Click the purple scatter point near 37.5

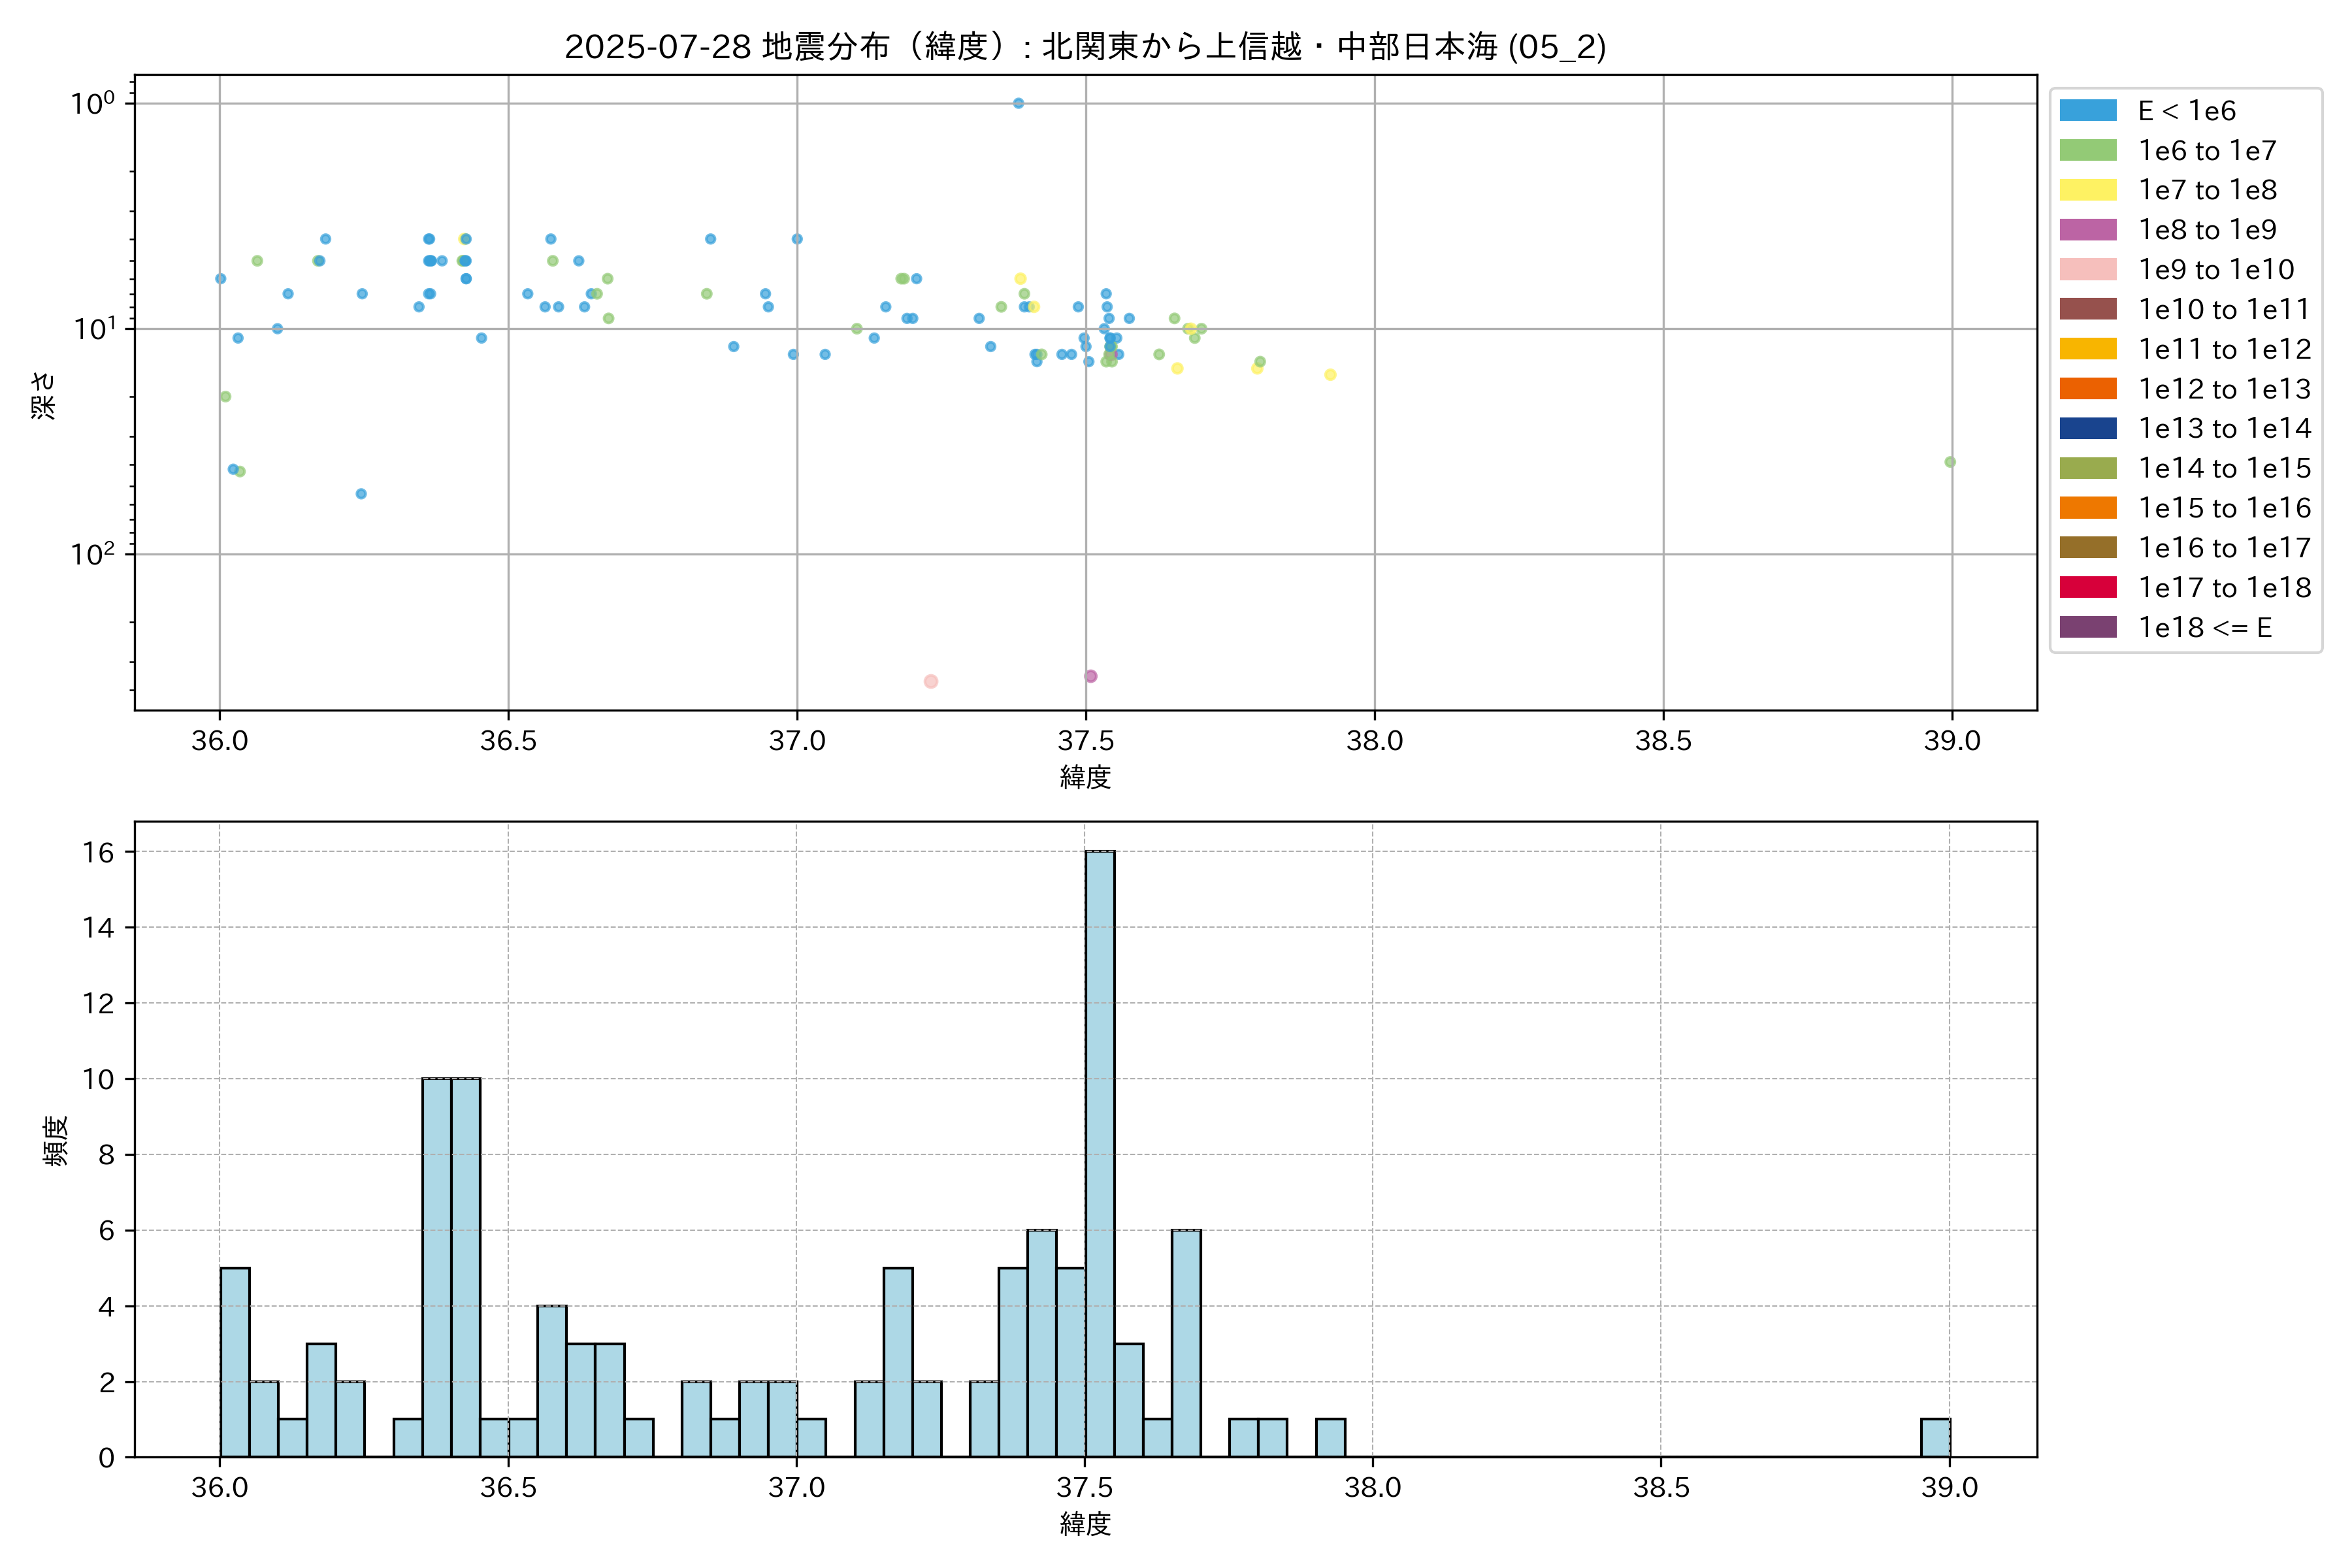[x=1090, y=676]
